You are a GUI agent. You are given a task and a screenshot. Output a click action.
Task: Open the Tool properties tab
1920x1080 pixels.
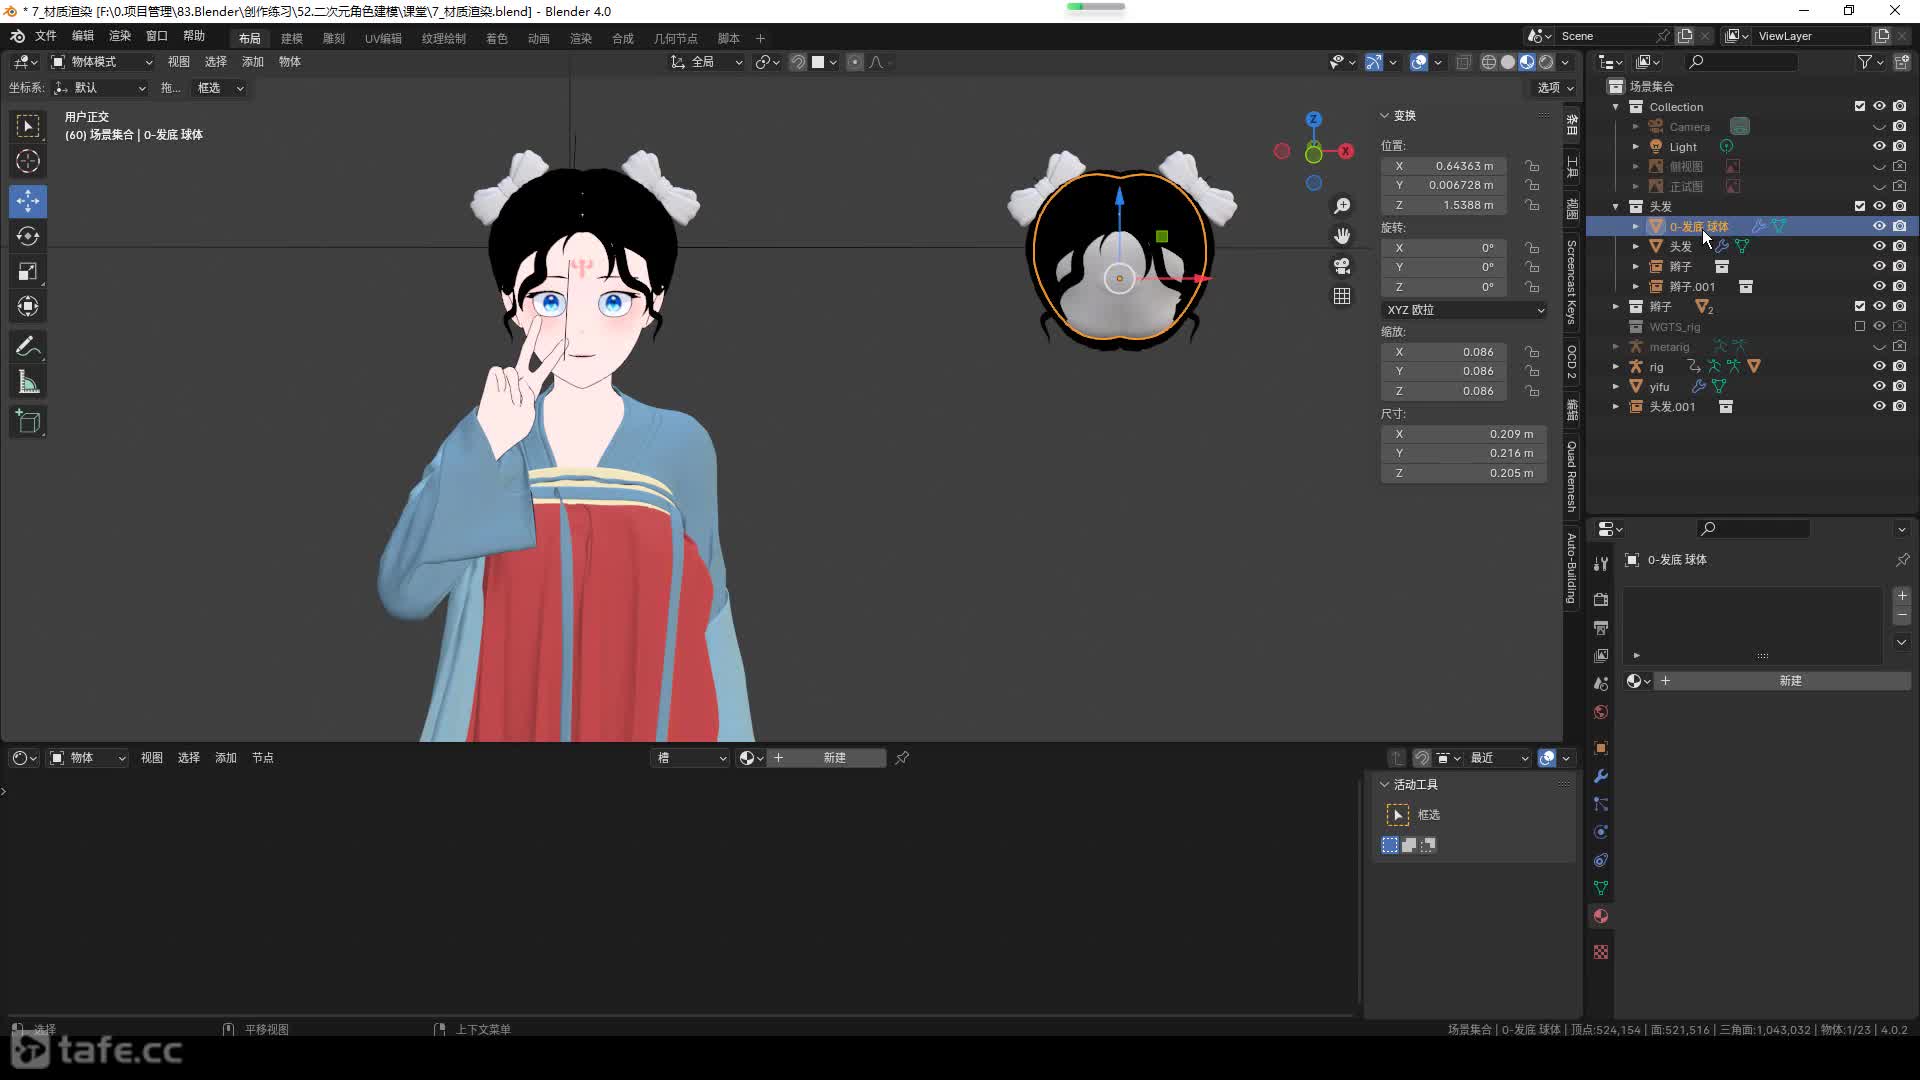click(1601, 564)
